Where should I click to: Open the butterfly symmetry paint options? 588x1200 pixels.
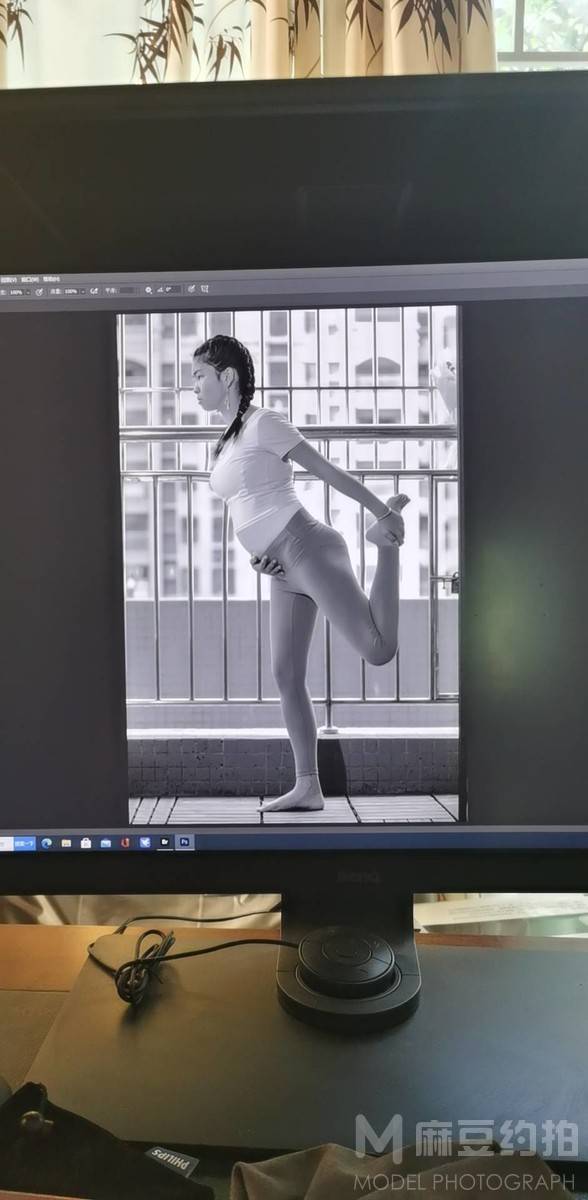(204, 289)
